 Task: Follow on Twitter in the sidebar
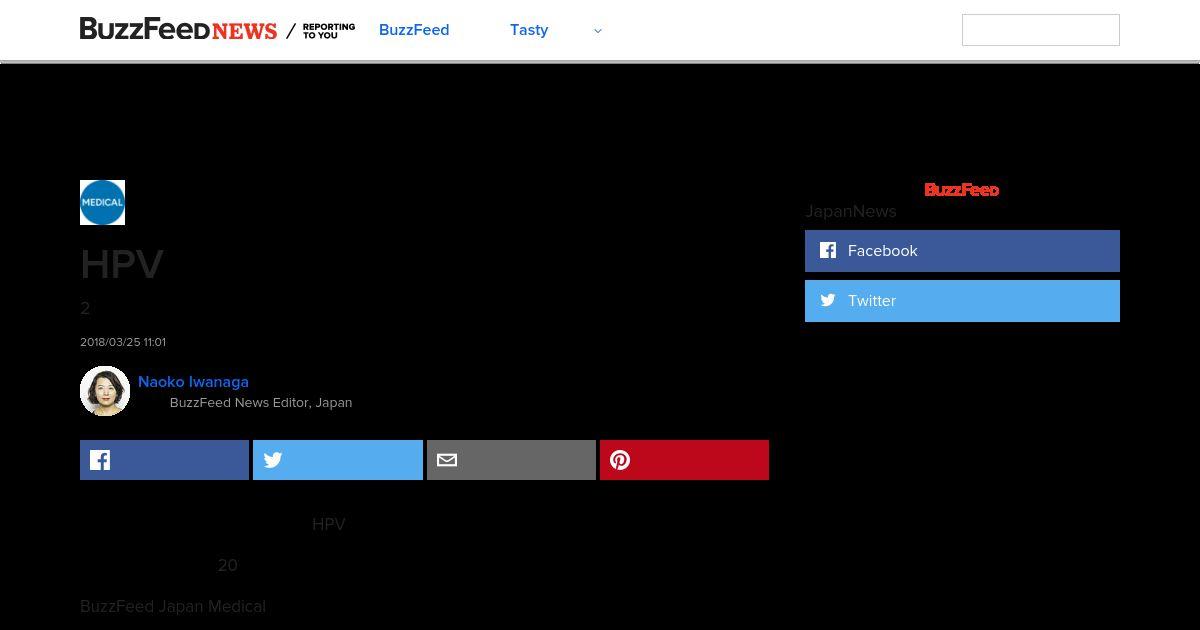(962, 301)
